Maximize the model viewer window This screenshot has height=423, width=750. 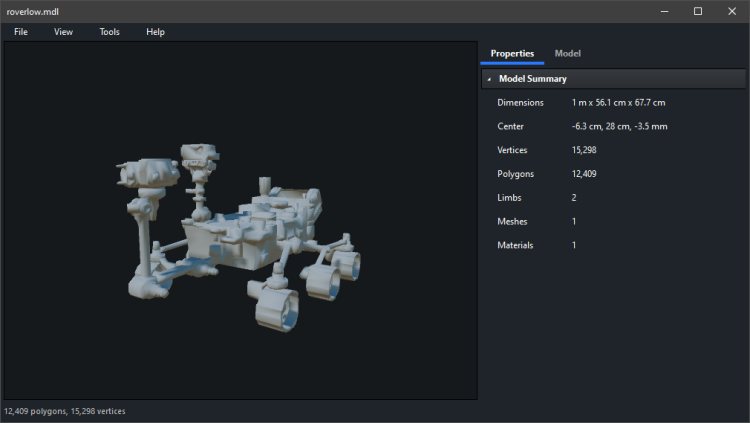(698, 11)
